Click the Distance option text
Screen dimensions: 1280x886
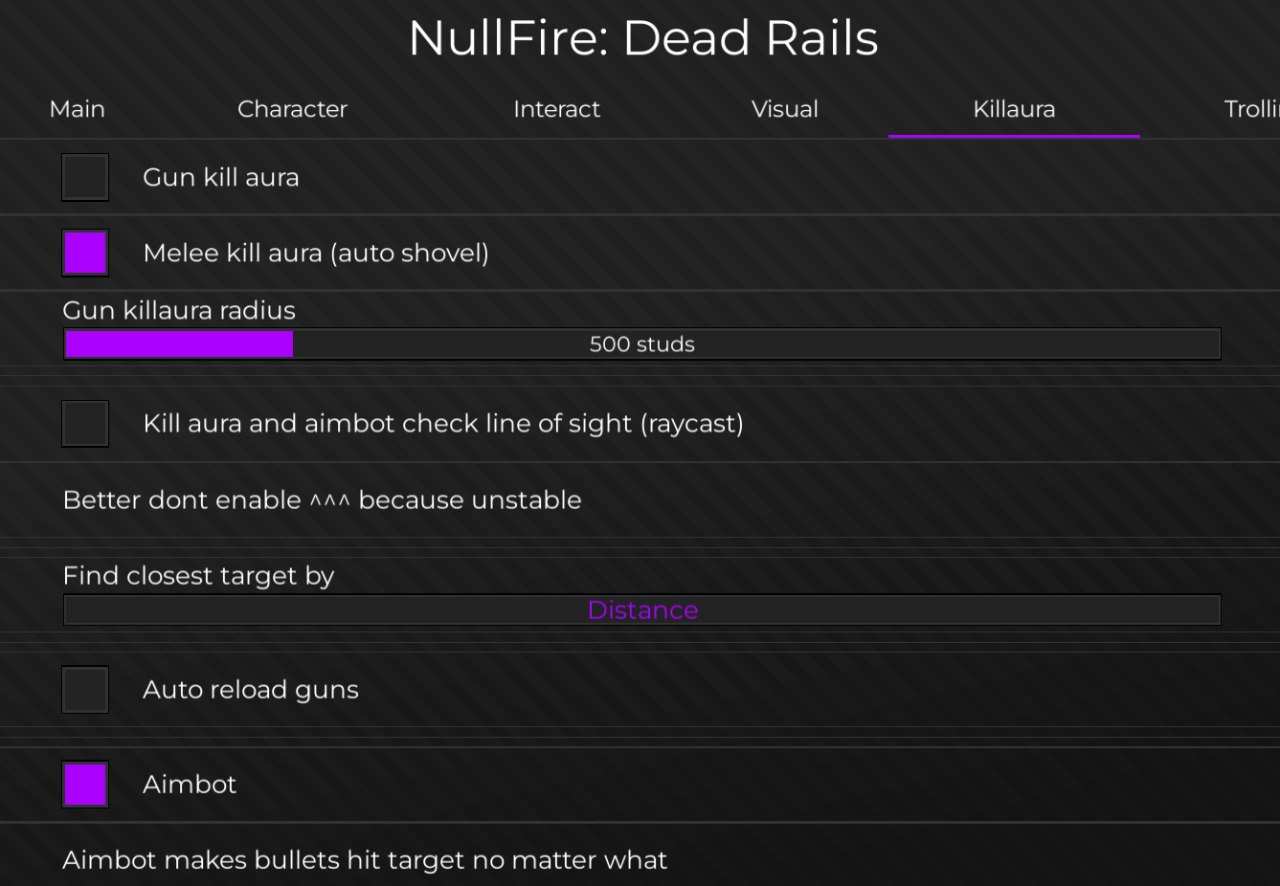click(642, 610)
